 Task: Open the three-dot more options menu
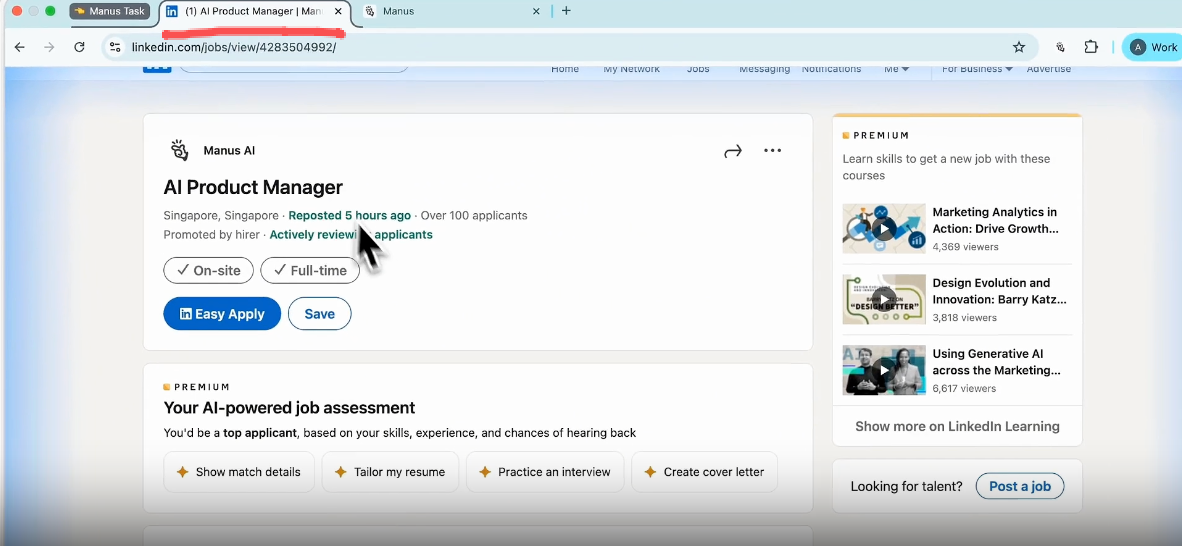coord(773,150)
